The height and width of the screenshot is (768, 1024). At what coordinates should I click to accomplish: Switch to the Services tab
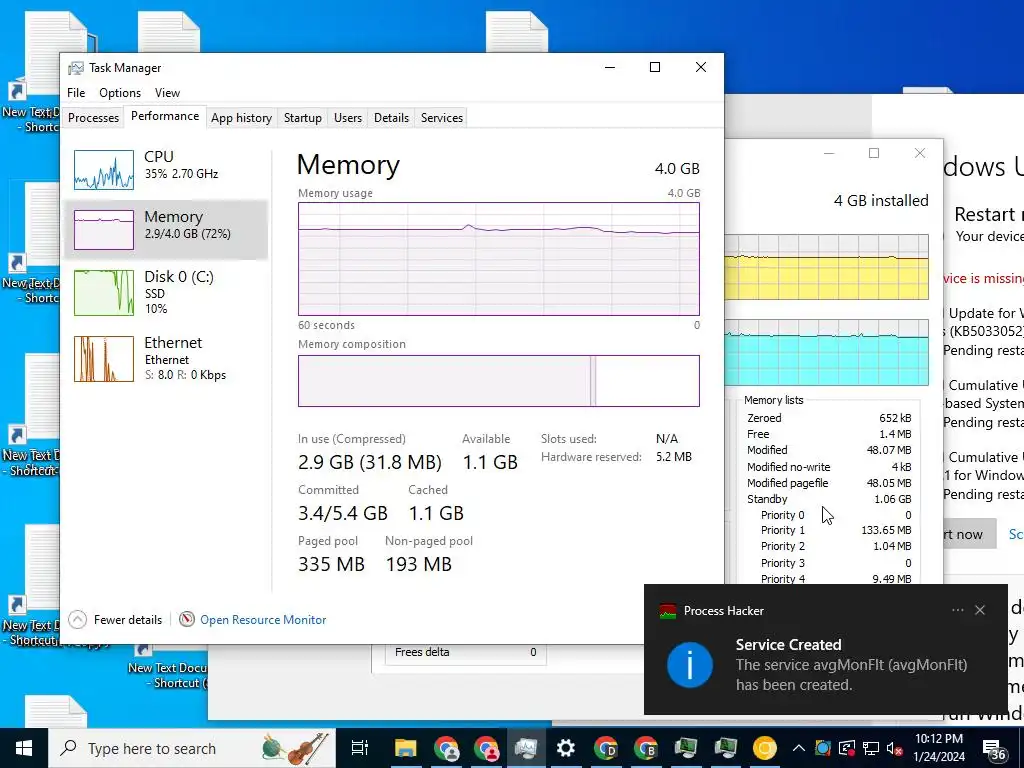tap(441, 118)
